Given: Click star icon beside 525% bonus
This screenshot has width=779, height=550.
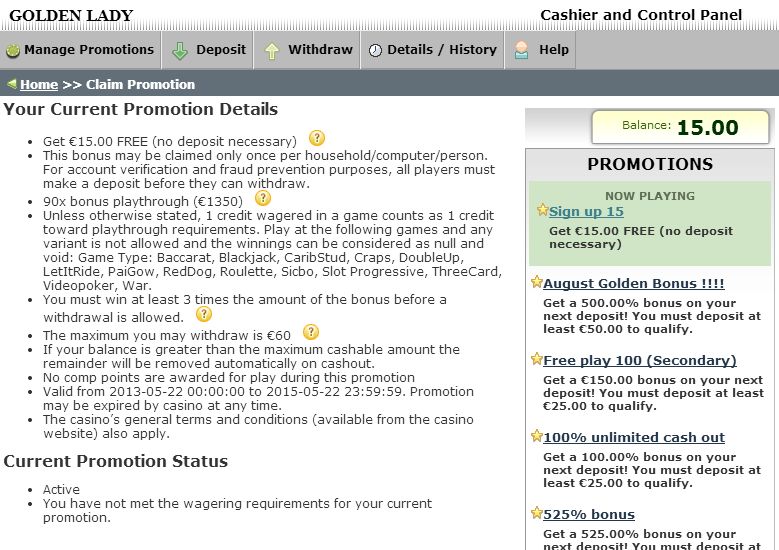Looking at the screenshot, I should [537, 513].
